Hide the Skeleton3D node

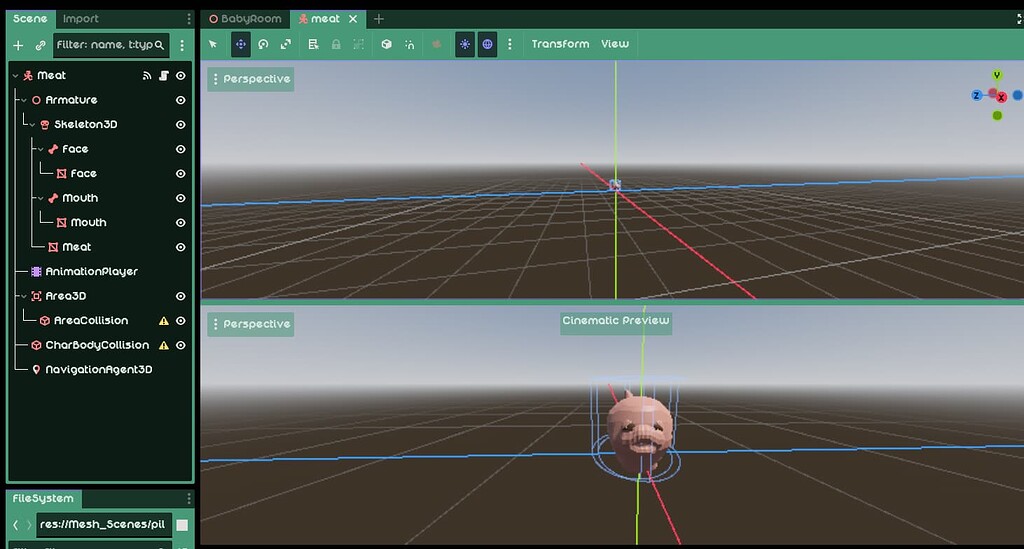181,125
